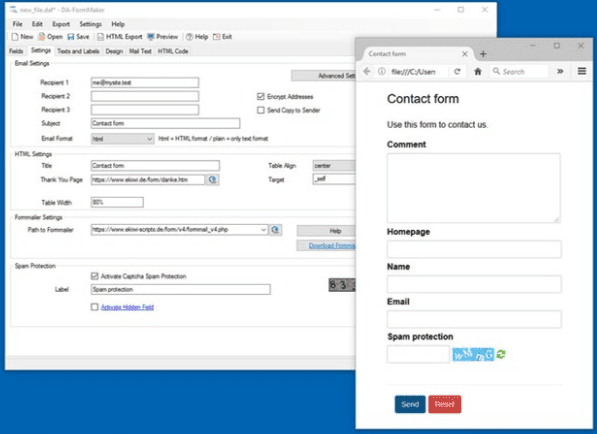Click the Recipient 1 input field
Screen dimensions: 597x434
click(145, 83)
